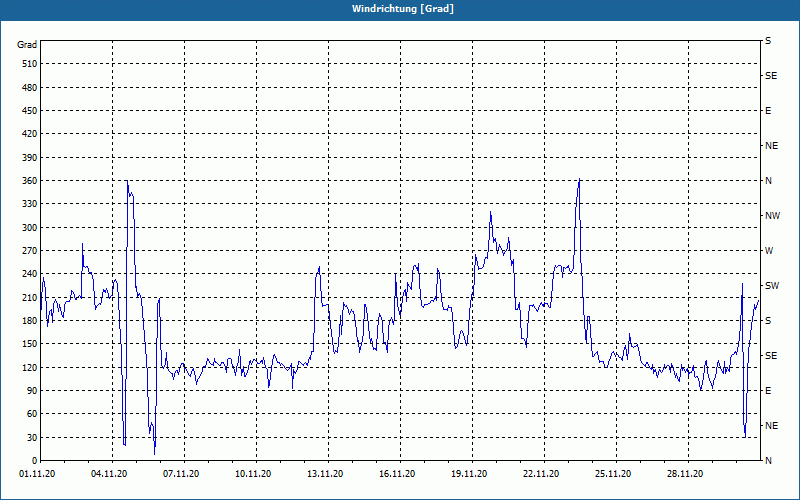800x500 pixels.
Task: Click the y-axis value 480
Action: [30, 88]
